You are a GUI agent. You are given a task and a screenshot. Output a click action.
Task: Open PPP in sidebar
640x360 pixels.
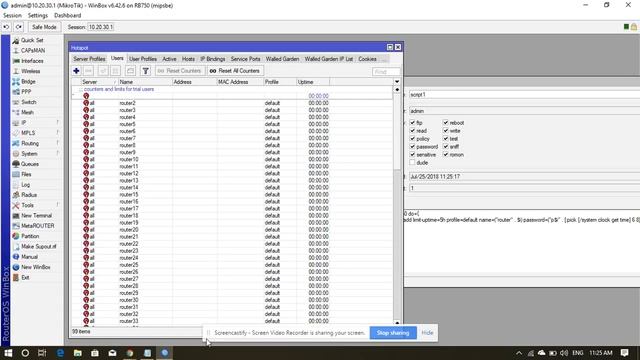point(26,92)
